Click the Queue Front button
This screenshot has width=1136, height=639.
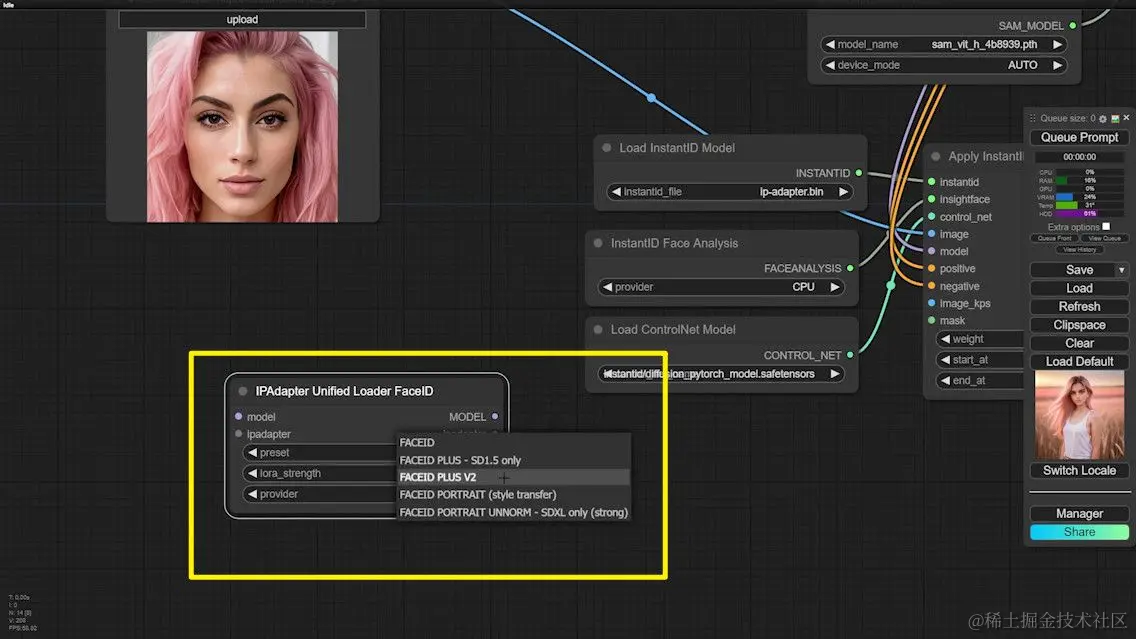(1054, 238)
